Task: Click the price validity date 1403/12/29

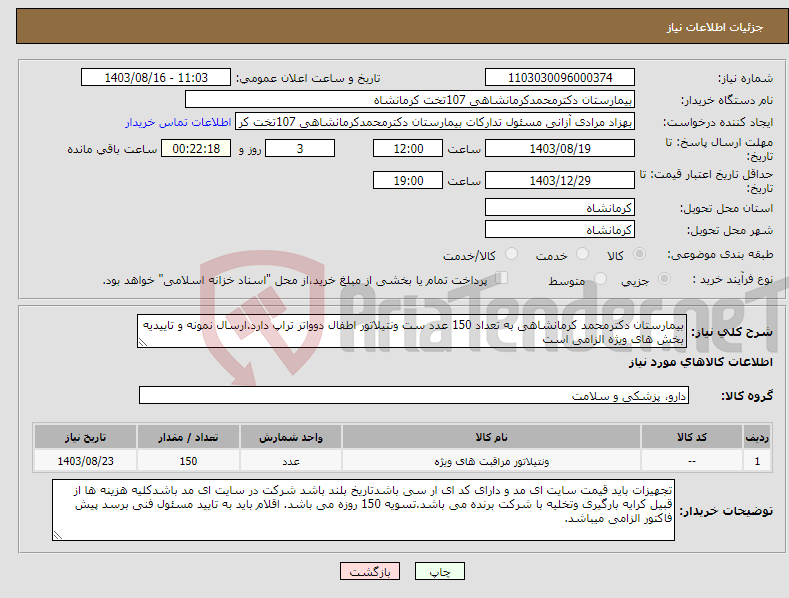Action: click(x=560, y=180)
